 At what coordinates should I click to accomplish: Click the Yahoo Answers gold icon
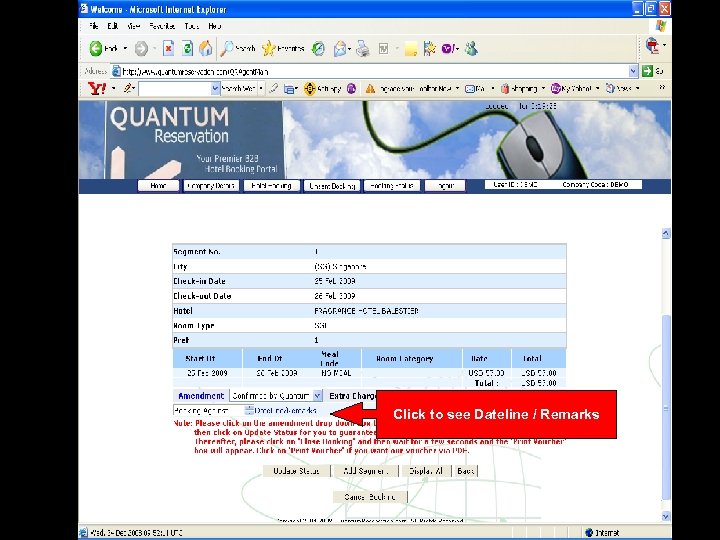(310, 88)
